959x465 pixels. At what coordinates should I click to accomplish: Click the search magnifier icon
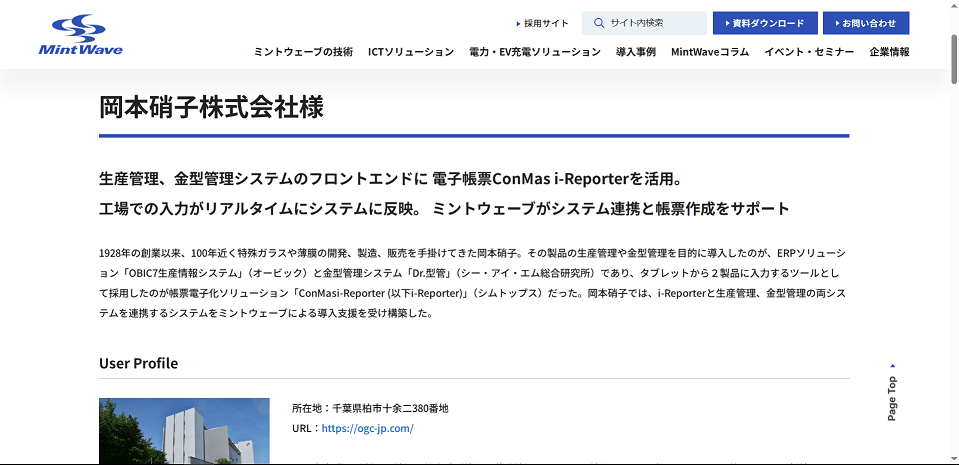tap(599, 23)
